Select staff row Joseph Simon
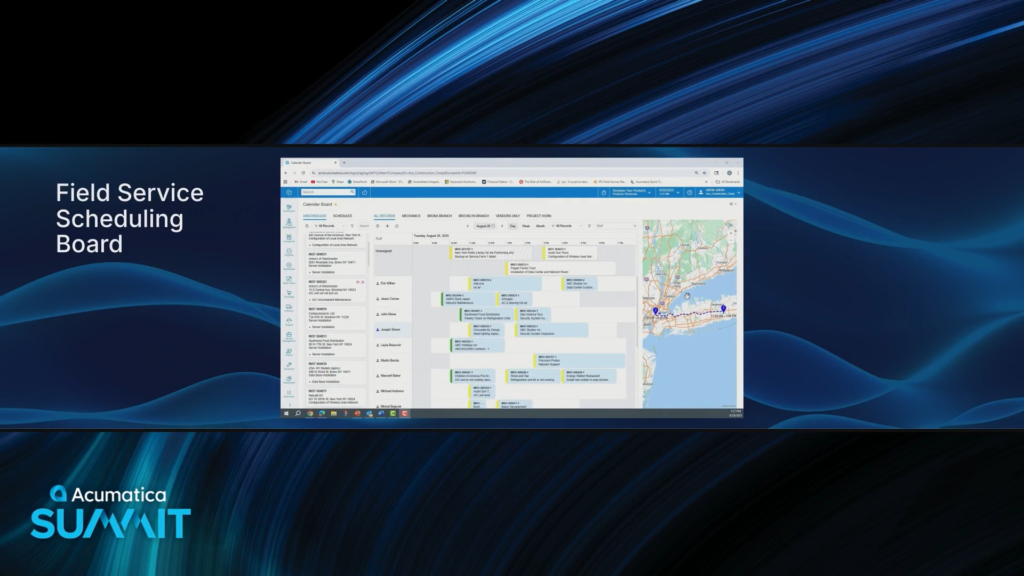 tap(390, 329)
